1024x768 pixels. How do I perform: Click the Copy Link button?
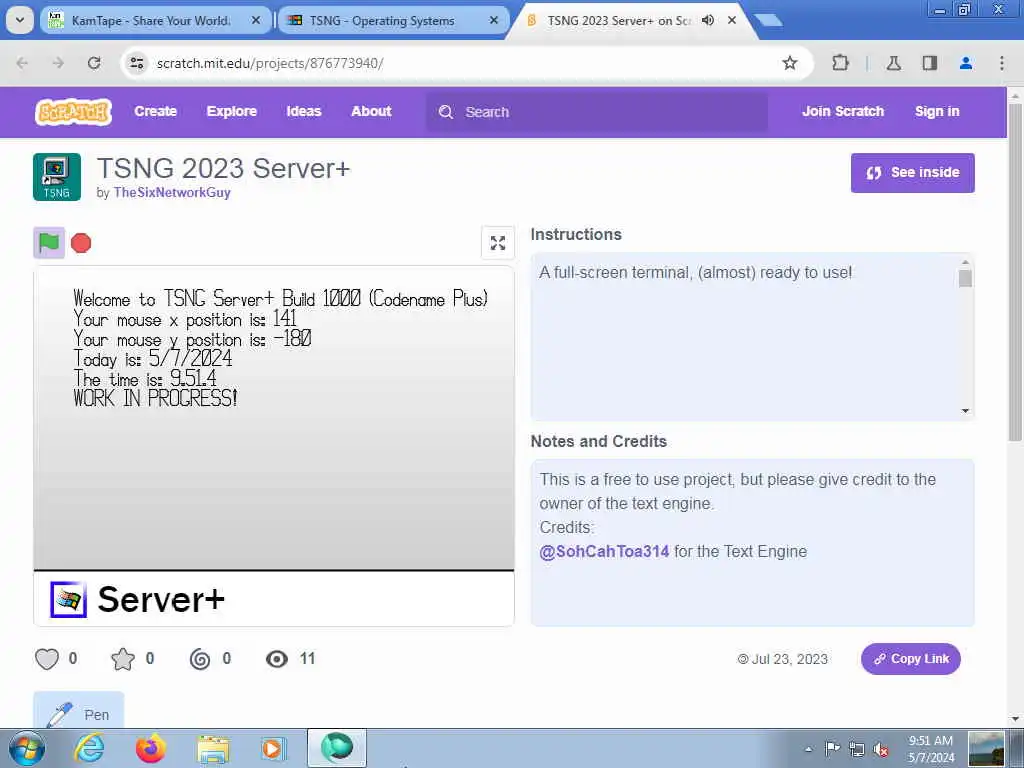pos(910,659)
